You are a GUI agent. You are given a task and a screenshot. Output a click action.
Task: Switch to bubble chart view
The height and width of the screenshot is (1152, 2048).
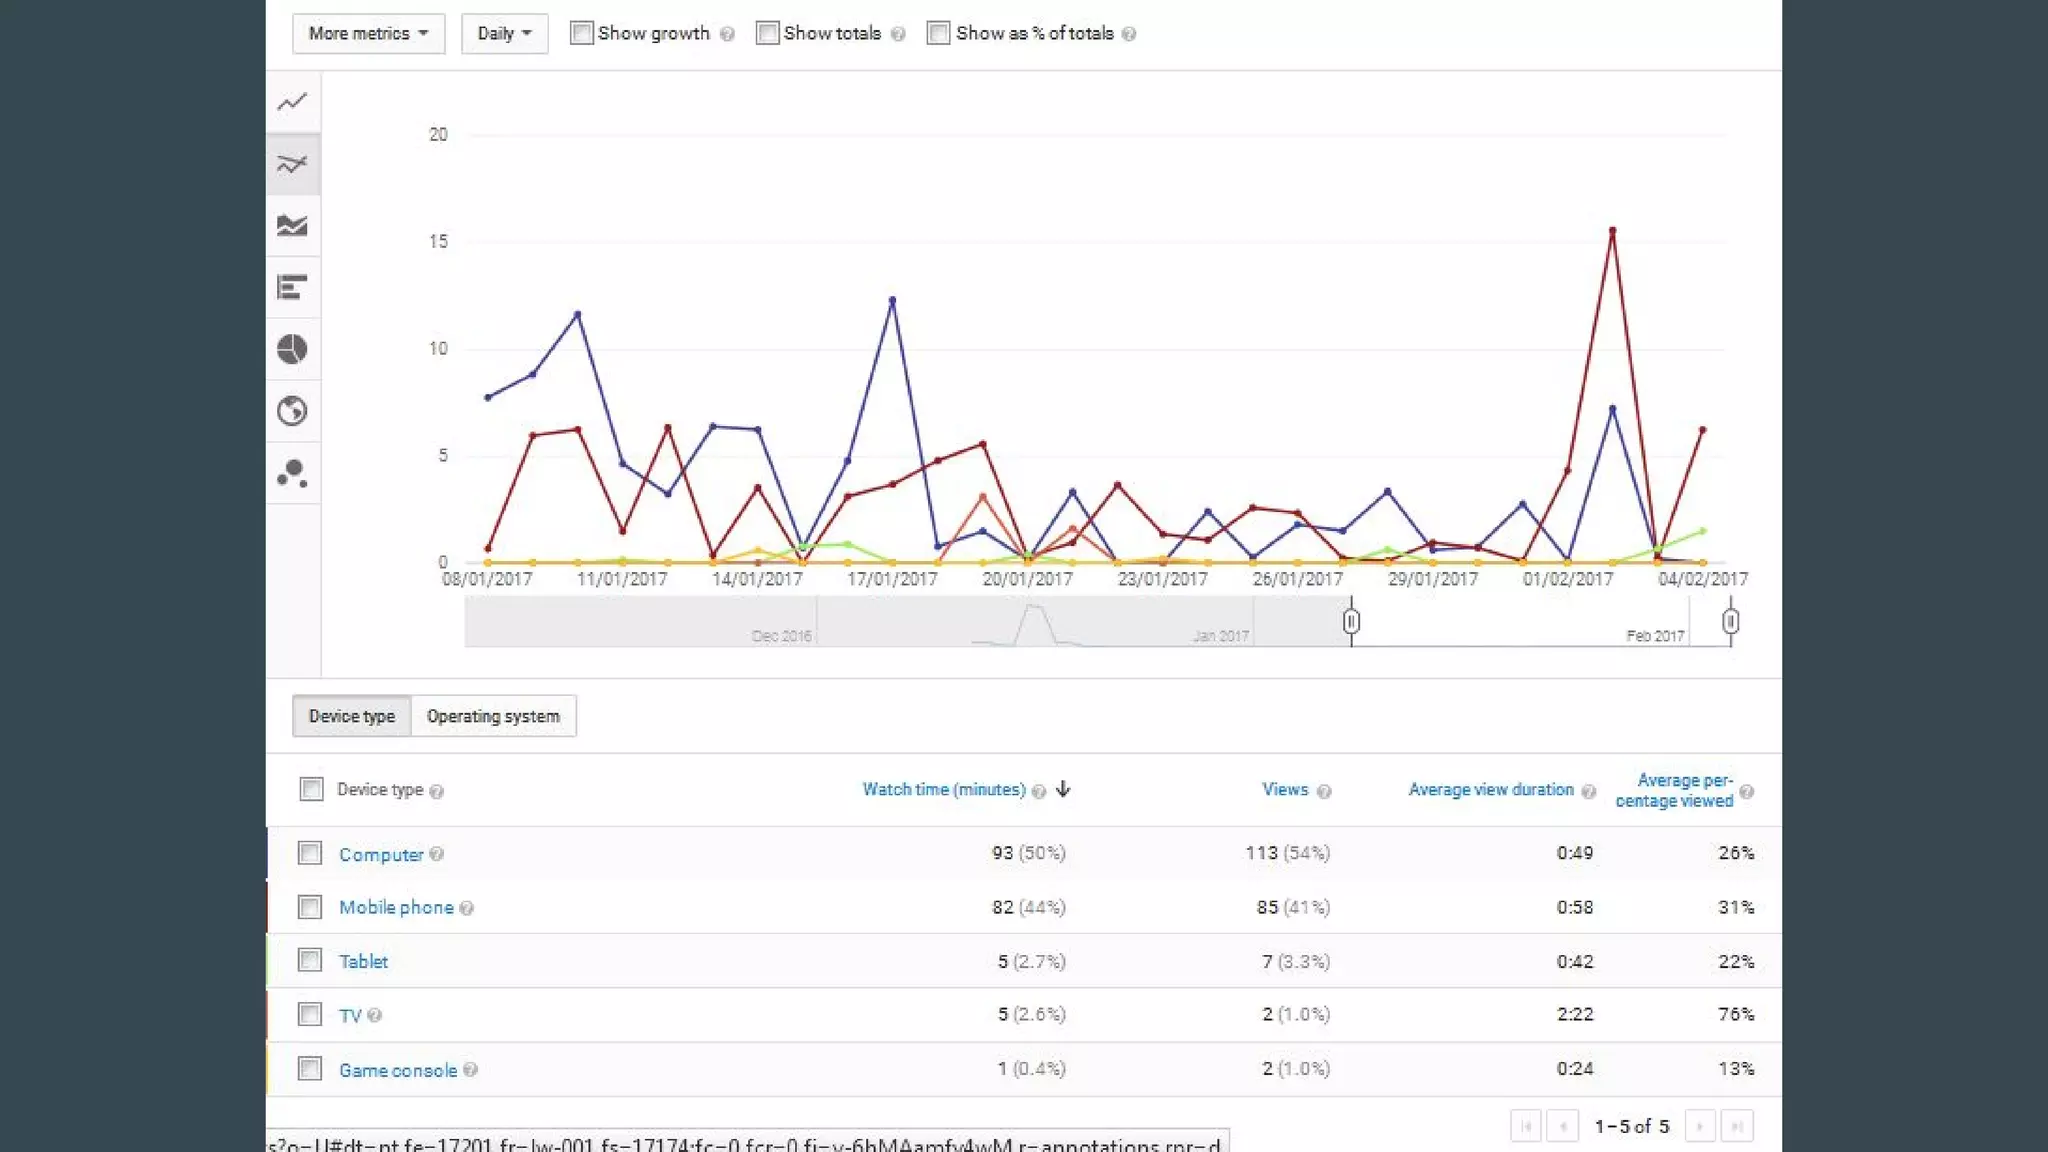click(292, 473)
